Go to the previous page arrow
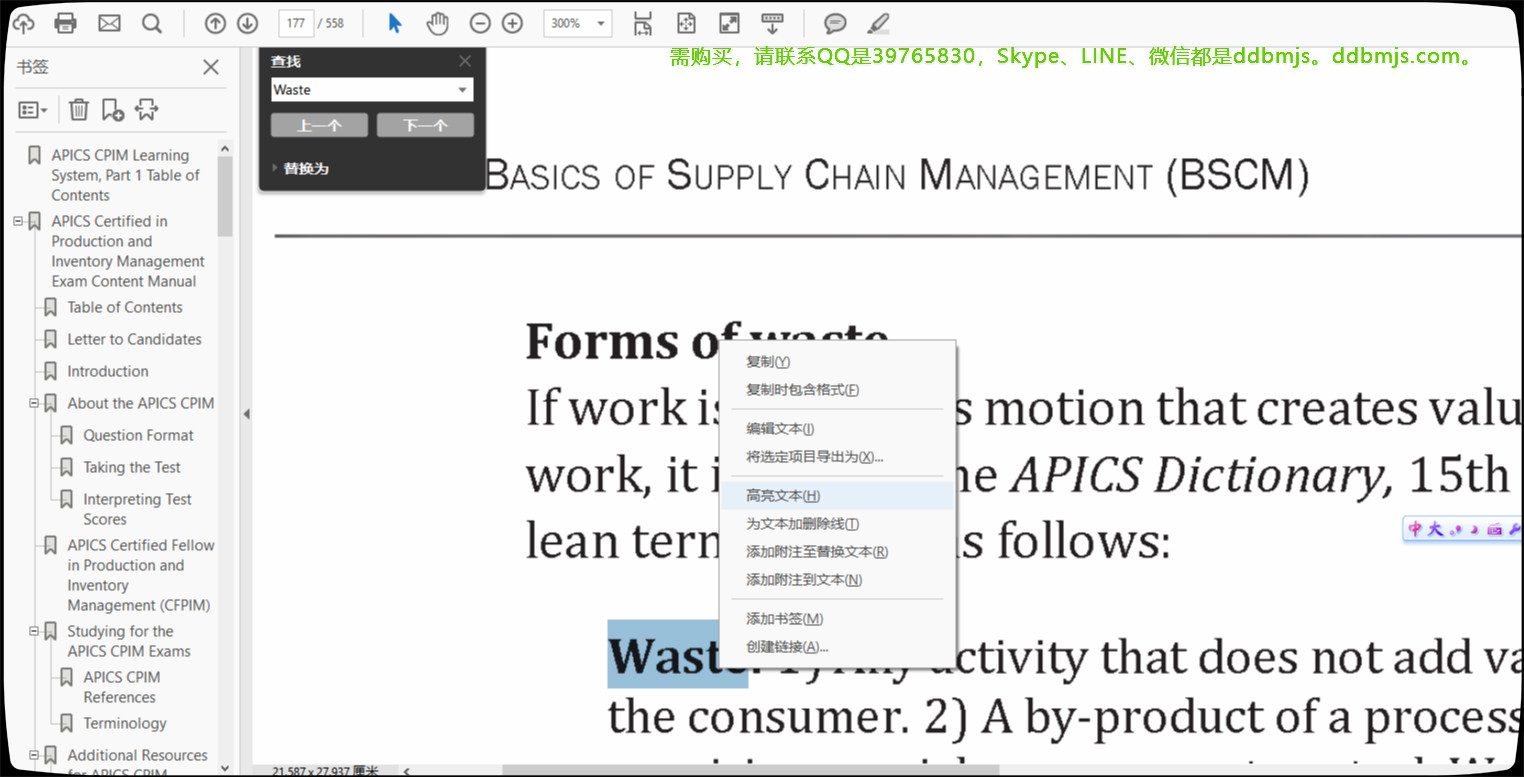This screenshot has width=1524, height=777. point(215,23)
